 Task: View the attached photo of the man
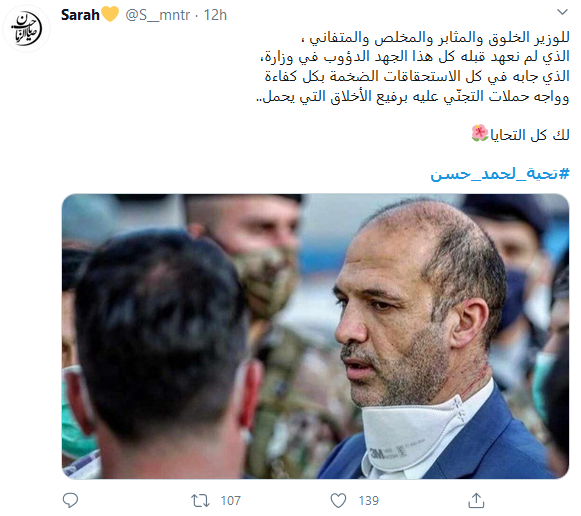point(315,336)
